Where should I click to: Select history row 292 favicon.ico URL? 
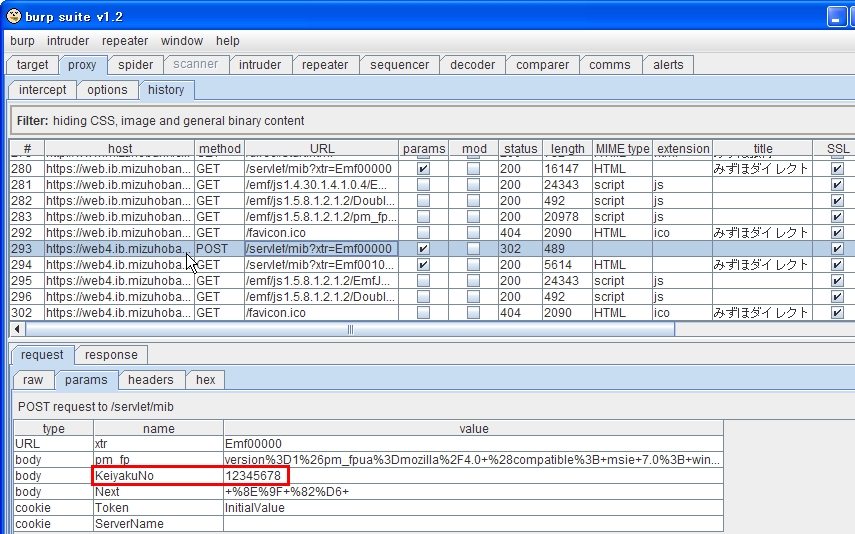(x=322, y=233)
